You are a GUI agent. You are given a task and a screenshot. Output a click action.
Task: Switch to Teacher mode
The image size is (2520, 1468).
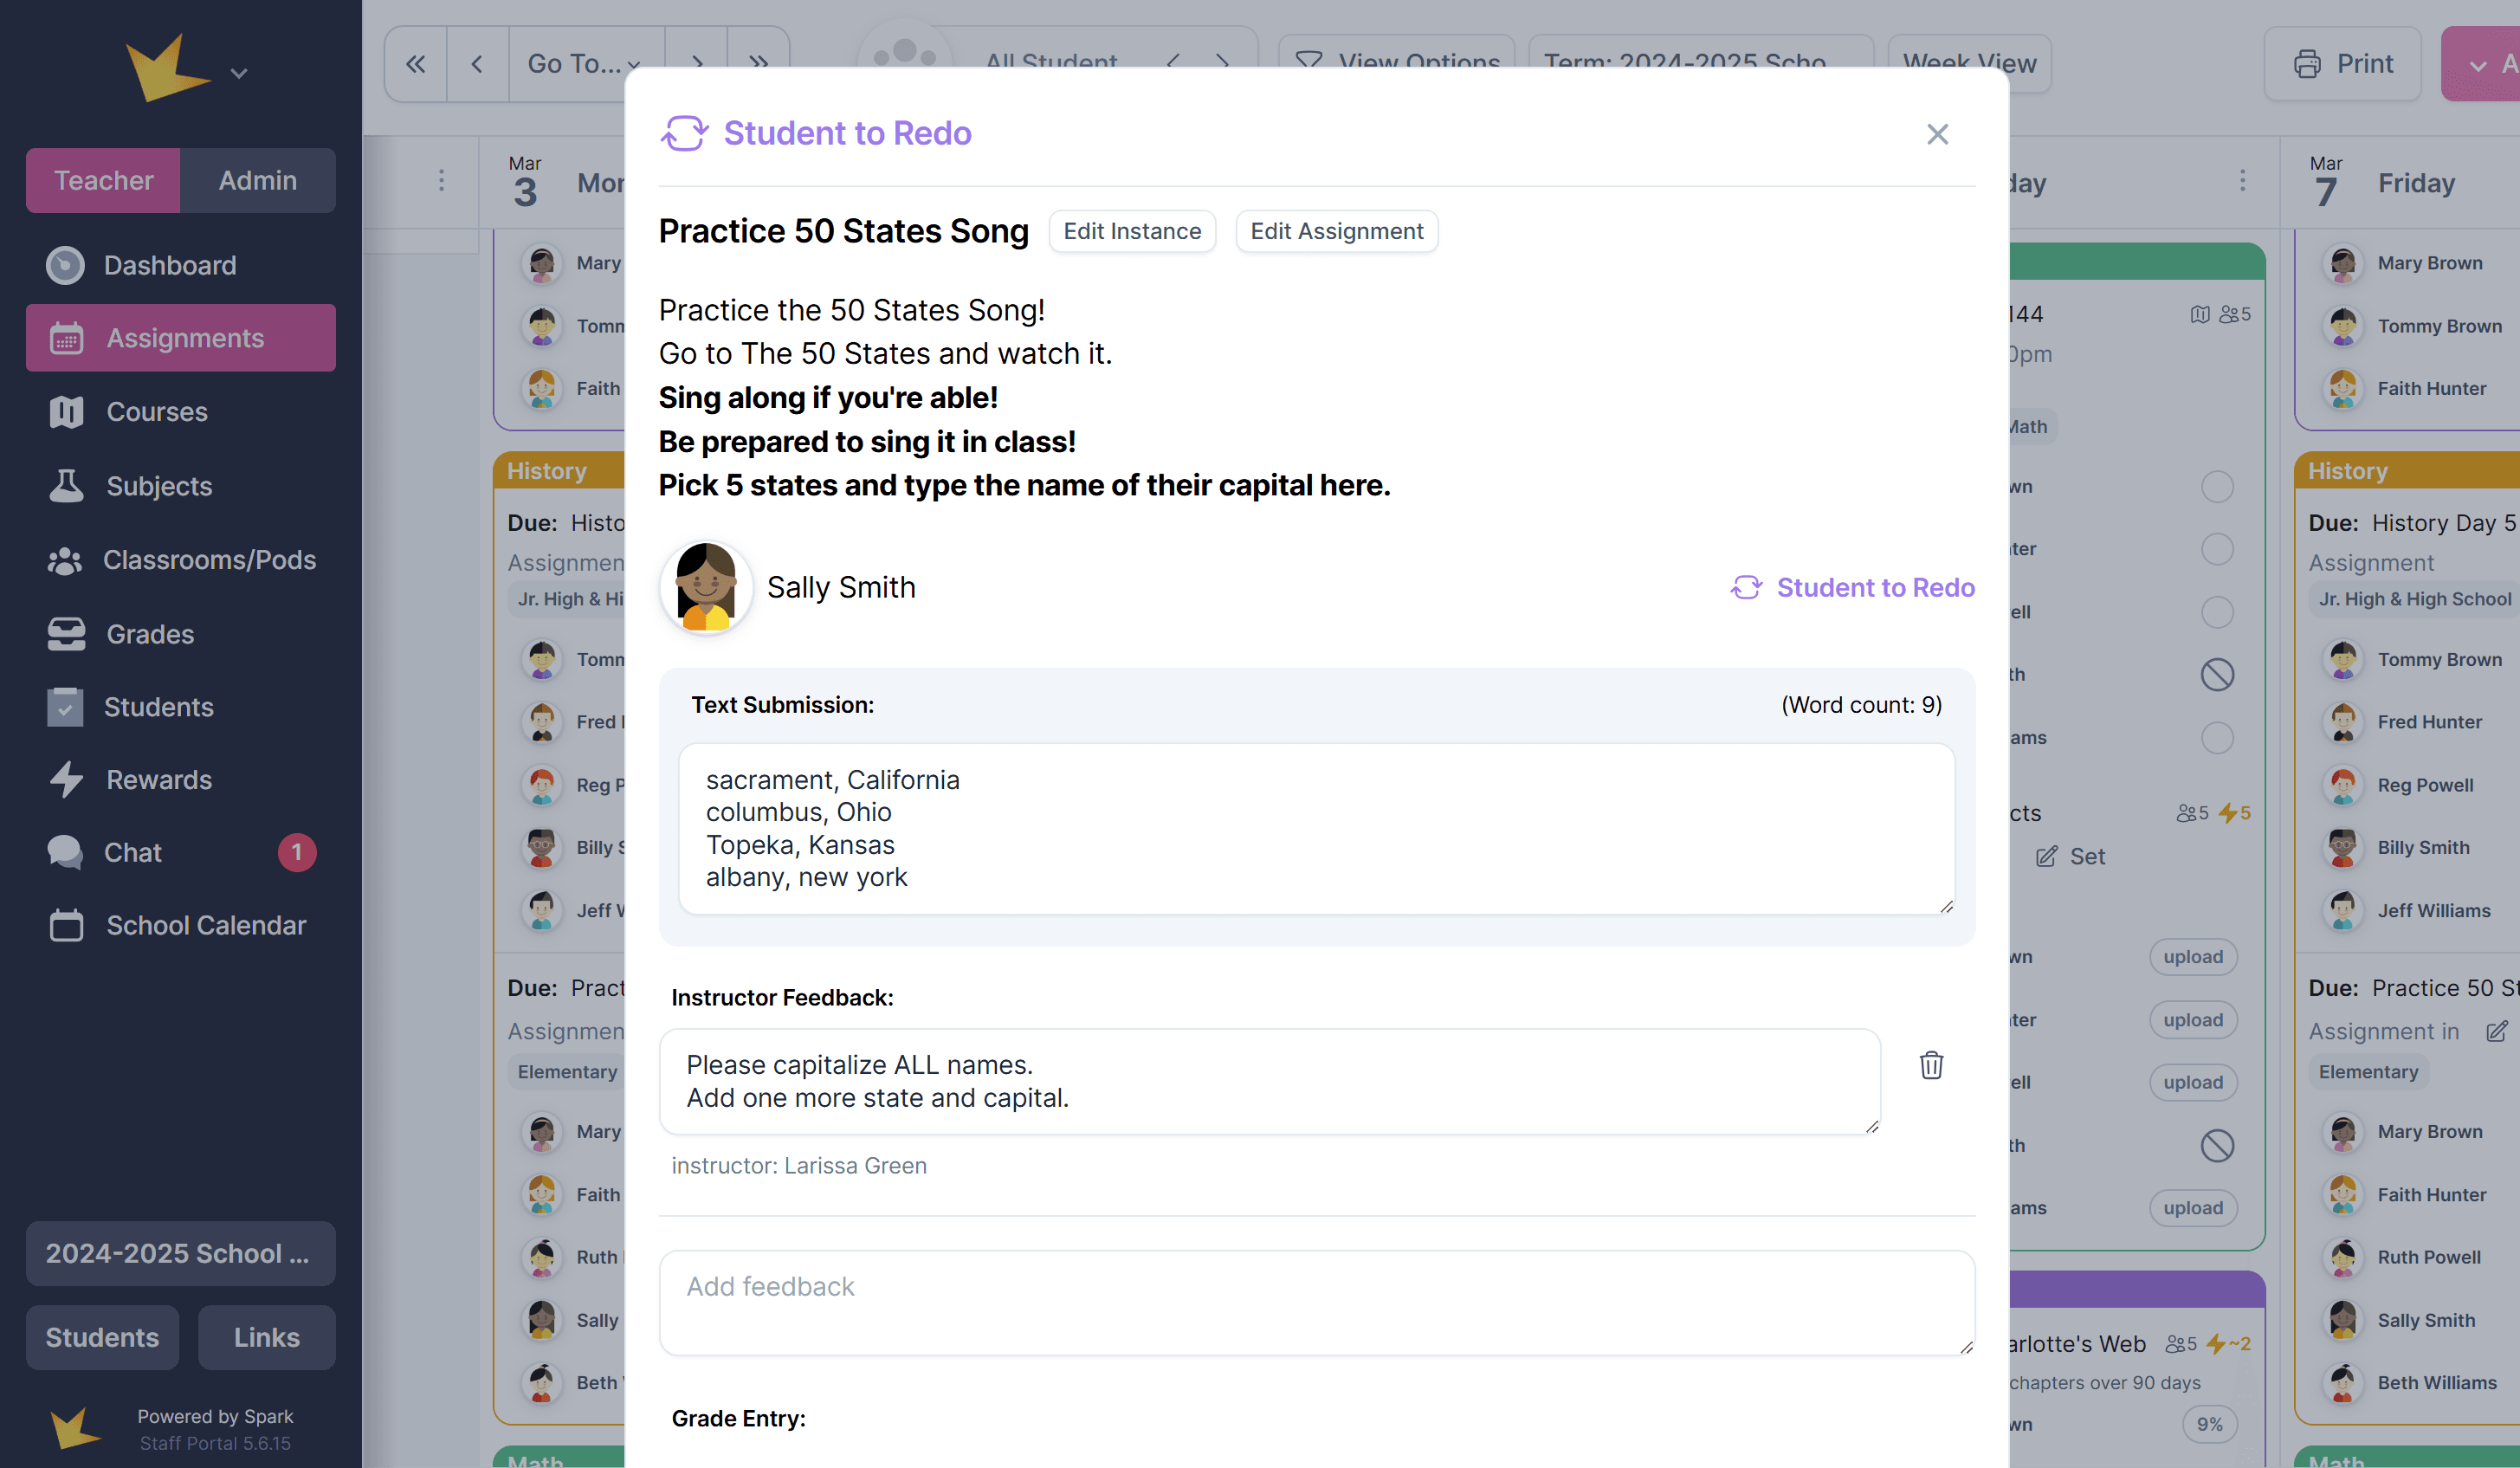click(103, 180)
